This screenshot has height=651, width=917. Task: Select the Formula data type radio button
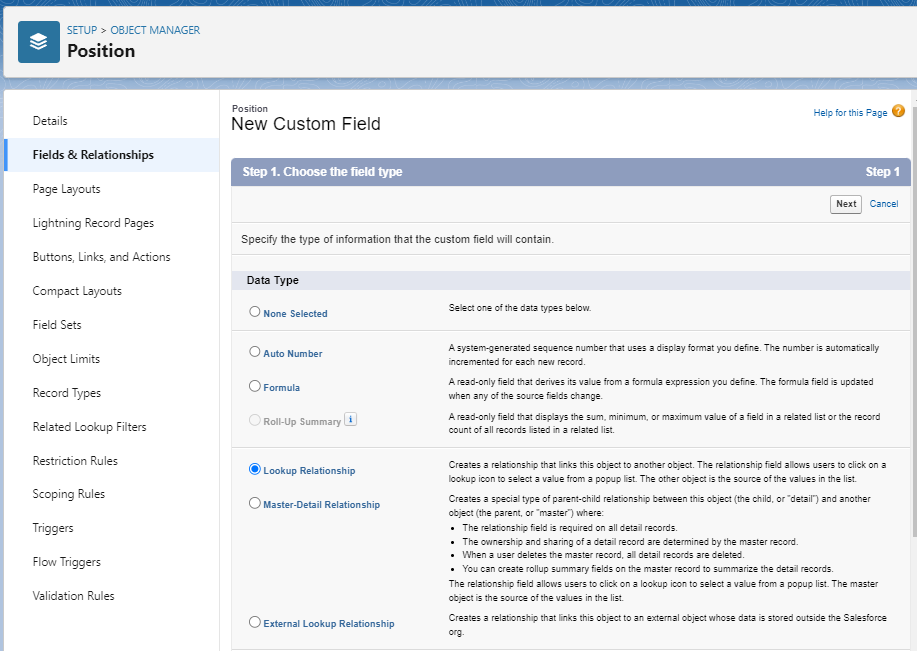tap(255, 386)
